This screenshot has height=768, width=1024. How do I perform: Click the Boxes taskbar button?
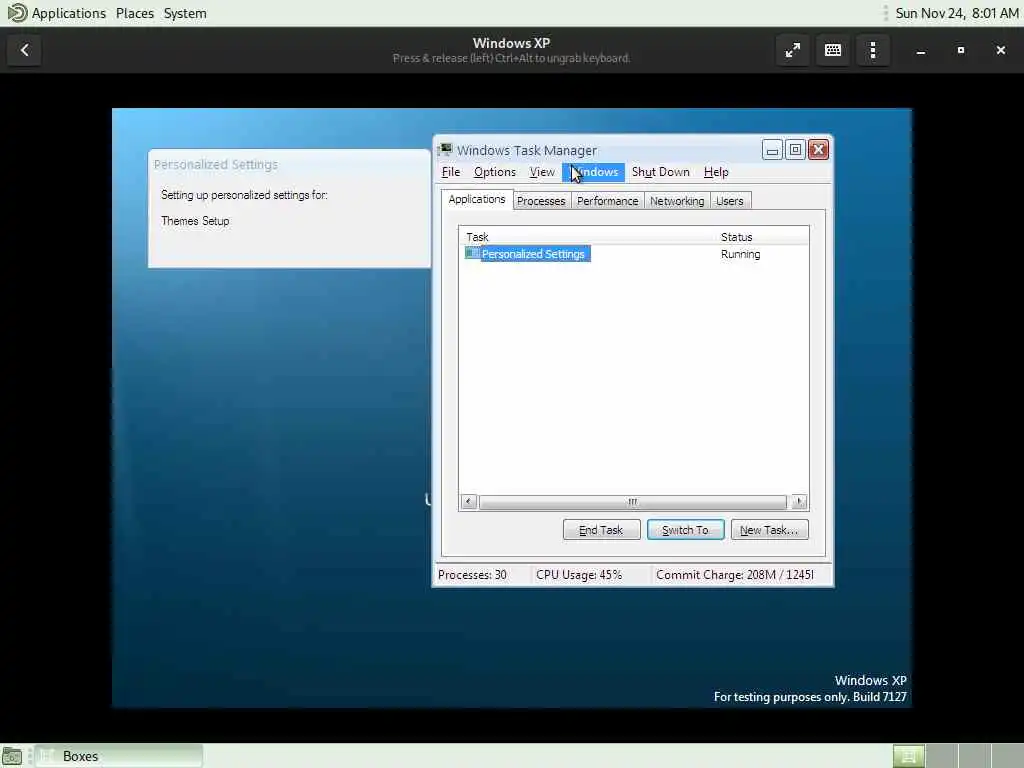click(119, 756)
